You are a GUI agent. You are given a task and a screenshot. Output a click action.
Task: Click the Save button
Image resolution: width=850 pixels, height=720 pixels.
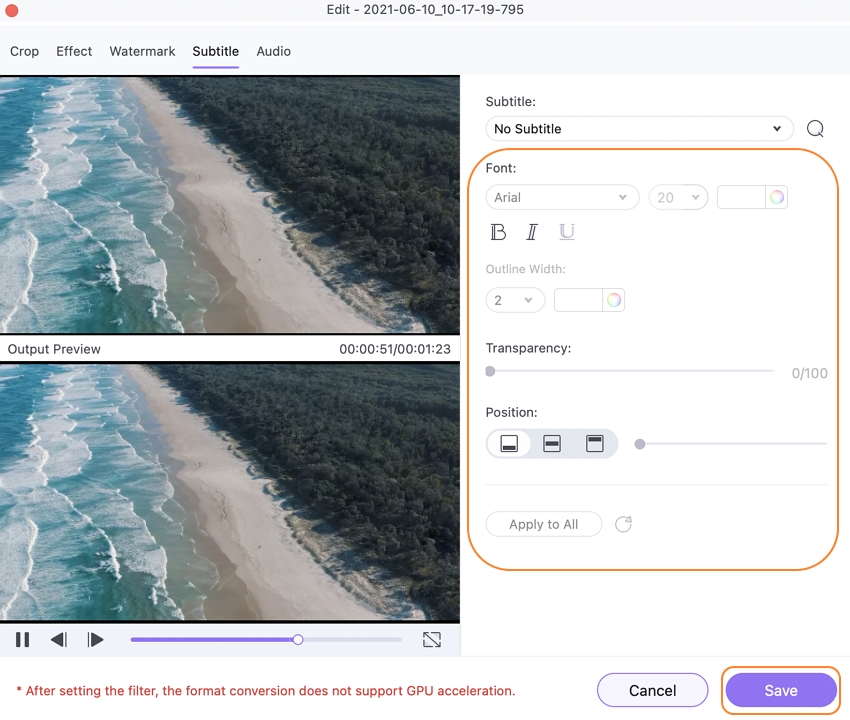[x=780, y=690]
